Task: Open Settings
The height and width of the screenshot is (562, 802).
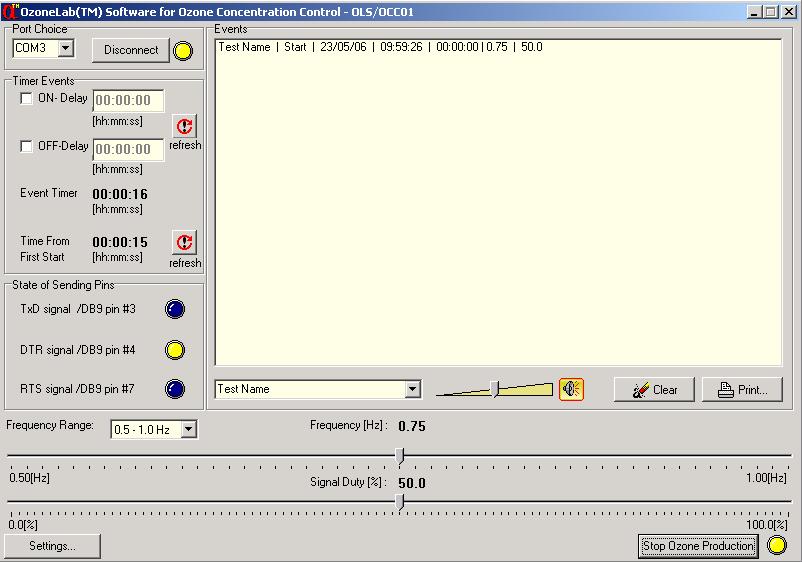Action: click(52, 546)
